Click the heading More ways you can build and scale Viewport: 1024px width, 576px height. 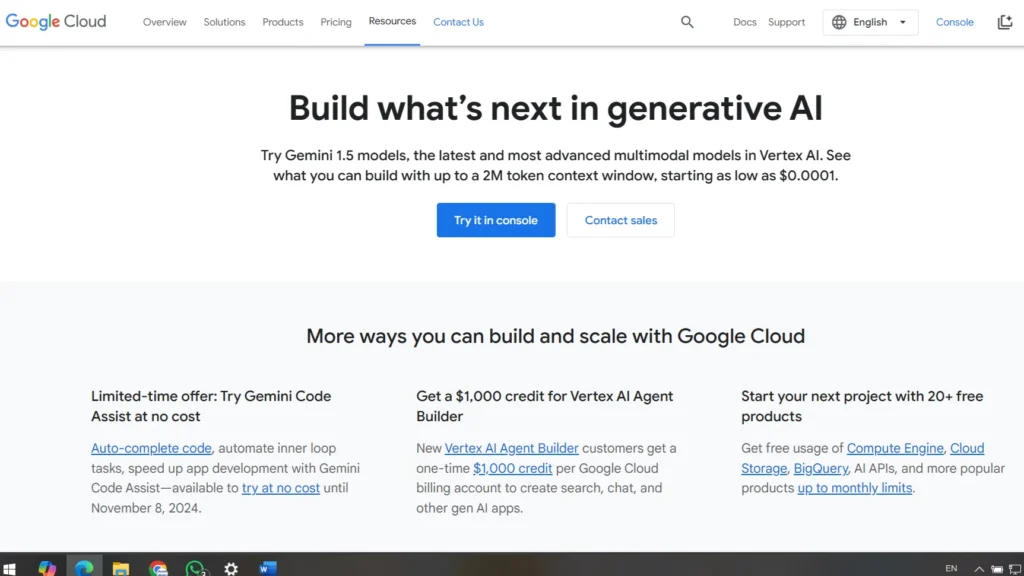coord(556,336)
